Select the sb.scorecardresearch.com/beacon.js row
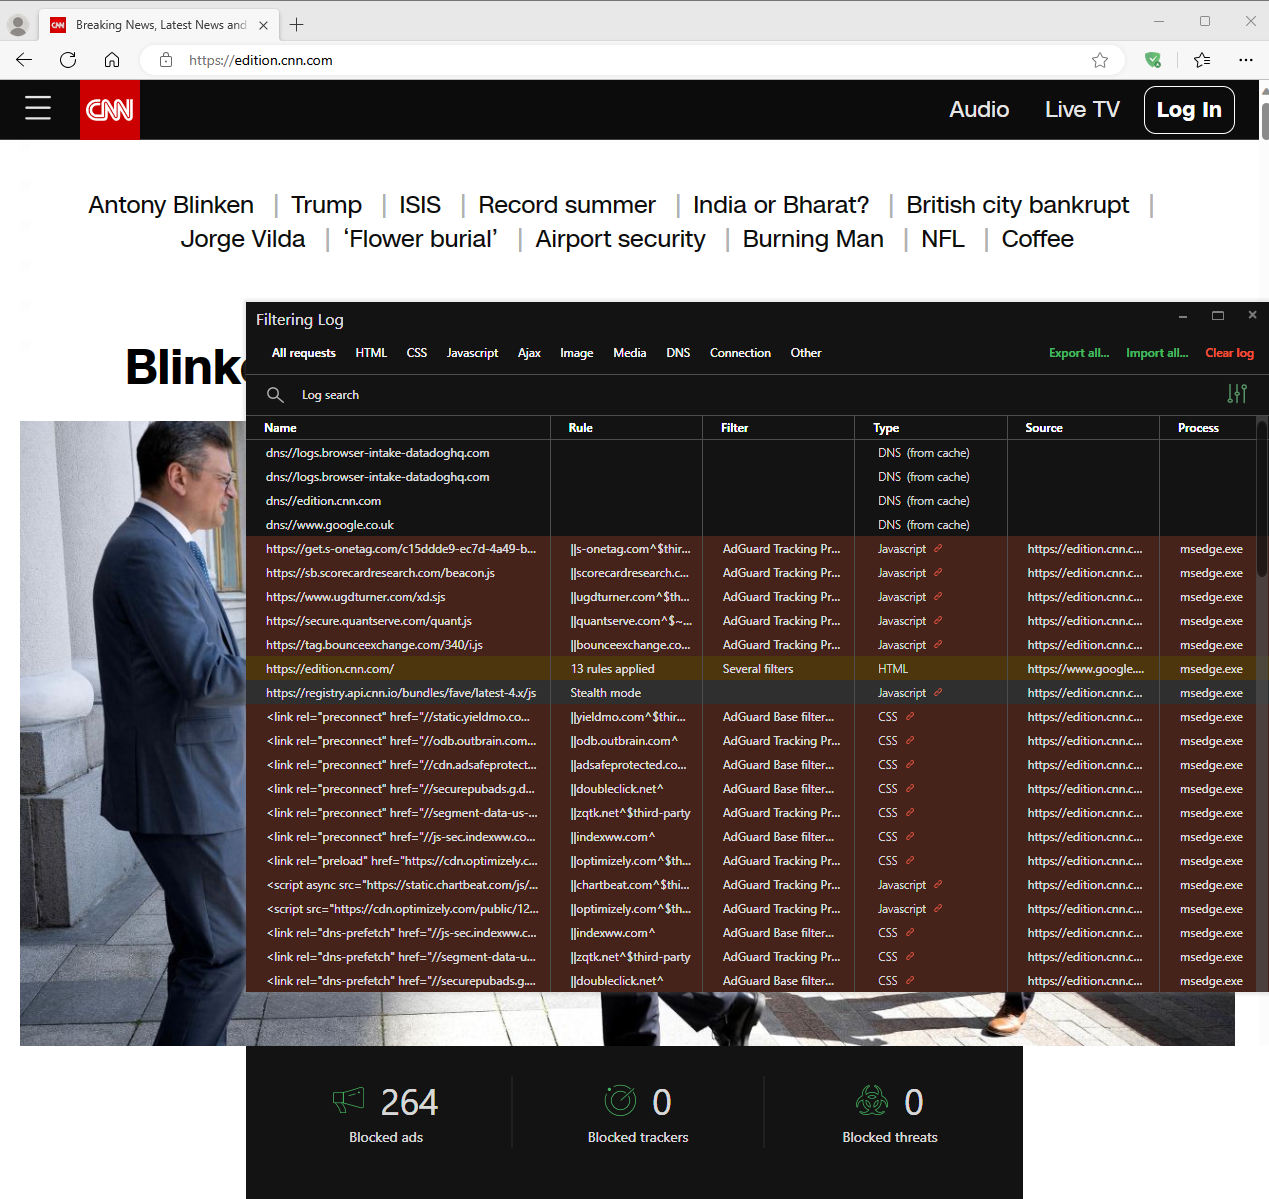 pyautogui.click(x=751, y=573)
